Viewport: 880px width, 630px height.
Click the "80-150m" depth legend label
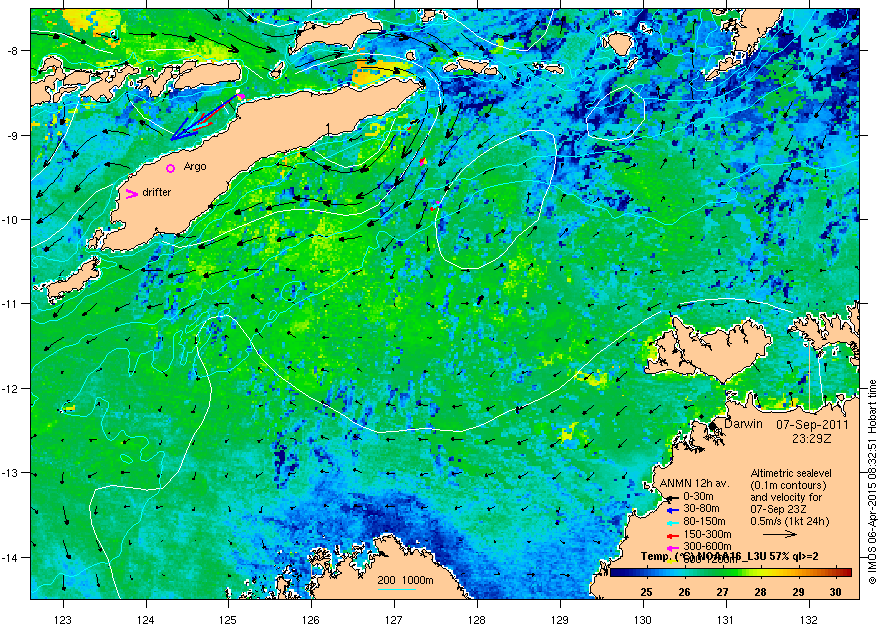coord(704,521)
